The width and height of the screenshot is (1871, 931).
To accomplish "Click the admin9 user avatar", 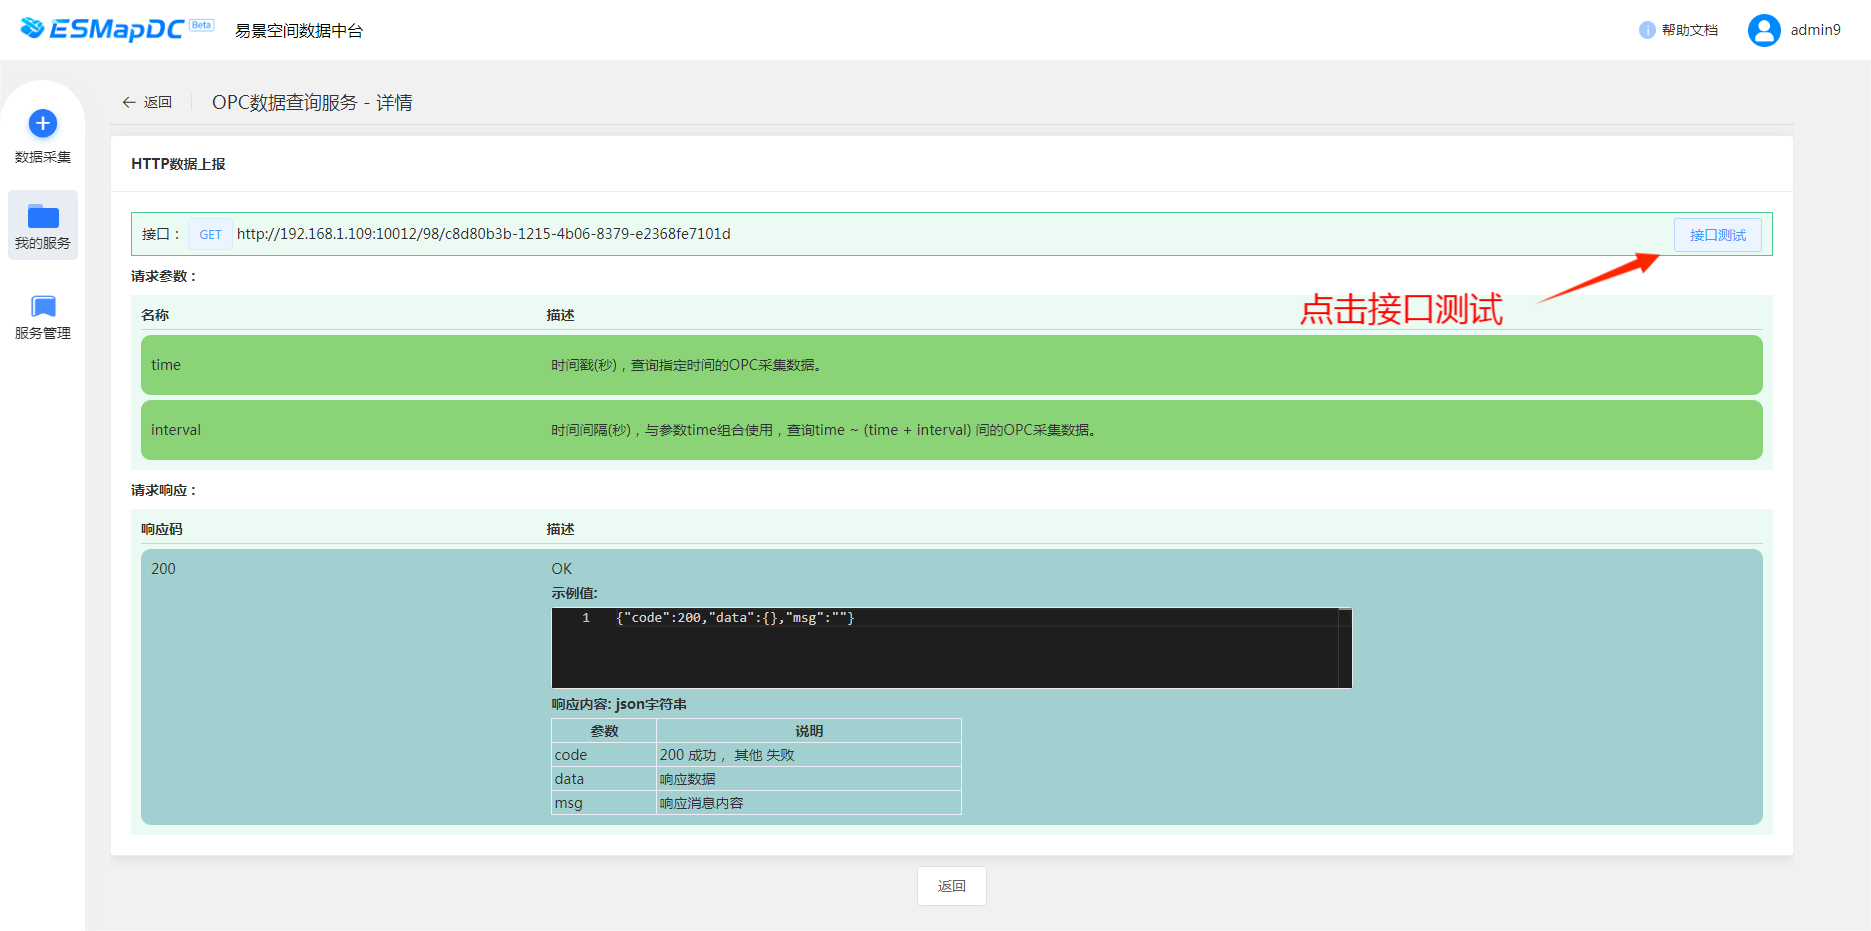I will pos(1764,30).
